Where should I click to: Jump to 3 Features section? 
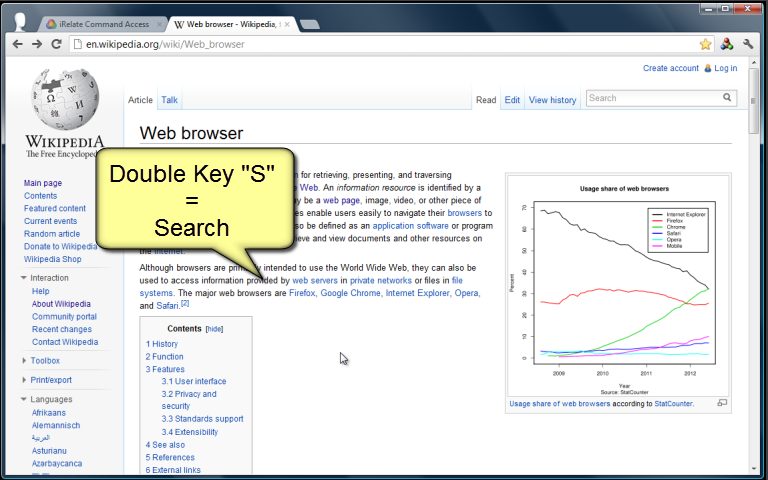click(165, 369)
